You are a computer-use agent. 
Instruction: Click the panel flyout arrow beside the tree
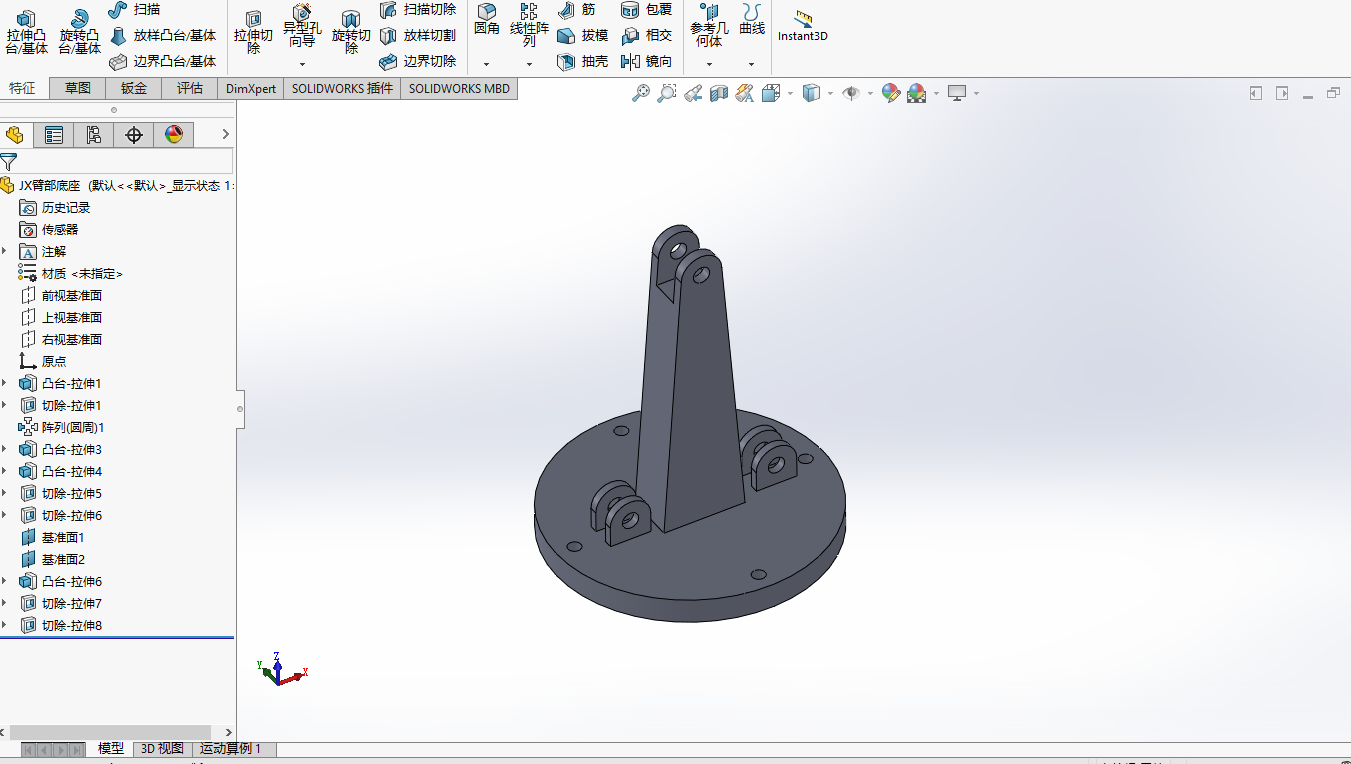pyautogui.click(x=226, y=134)
